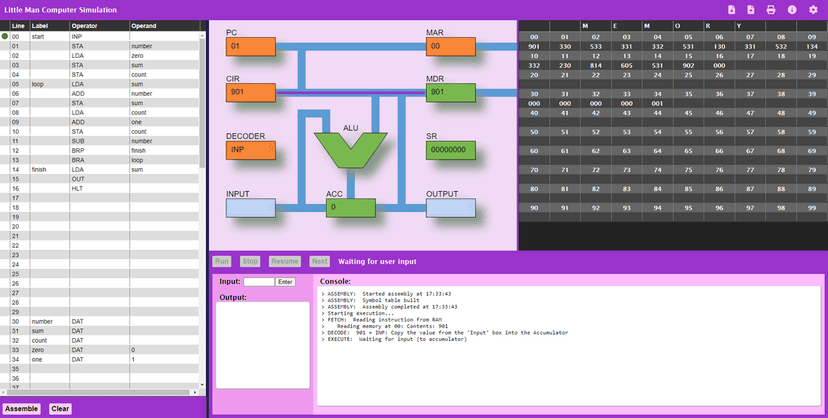Click the Run button
Screen dimensions: 828x418
(222, 261)
